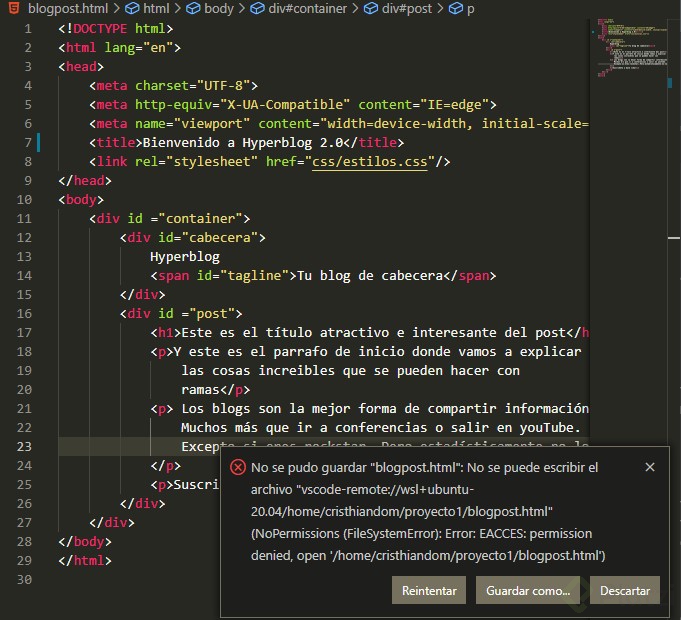The image size is (681, 620).
Task: Click the X-UA-Compatible meta value
Action: click(x=284, y=105)
